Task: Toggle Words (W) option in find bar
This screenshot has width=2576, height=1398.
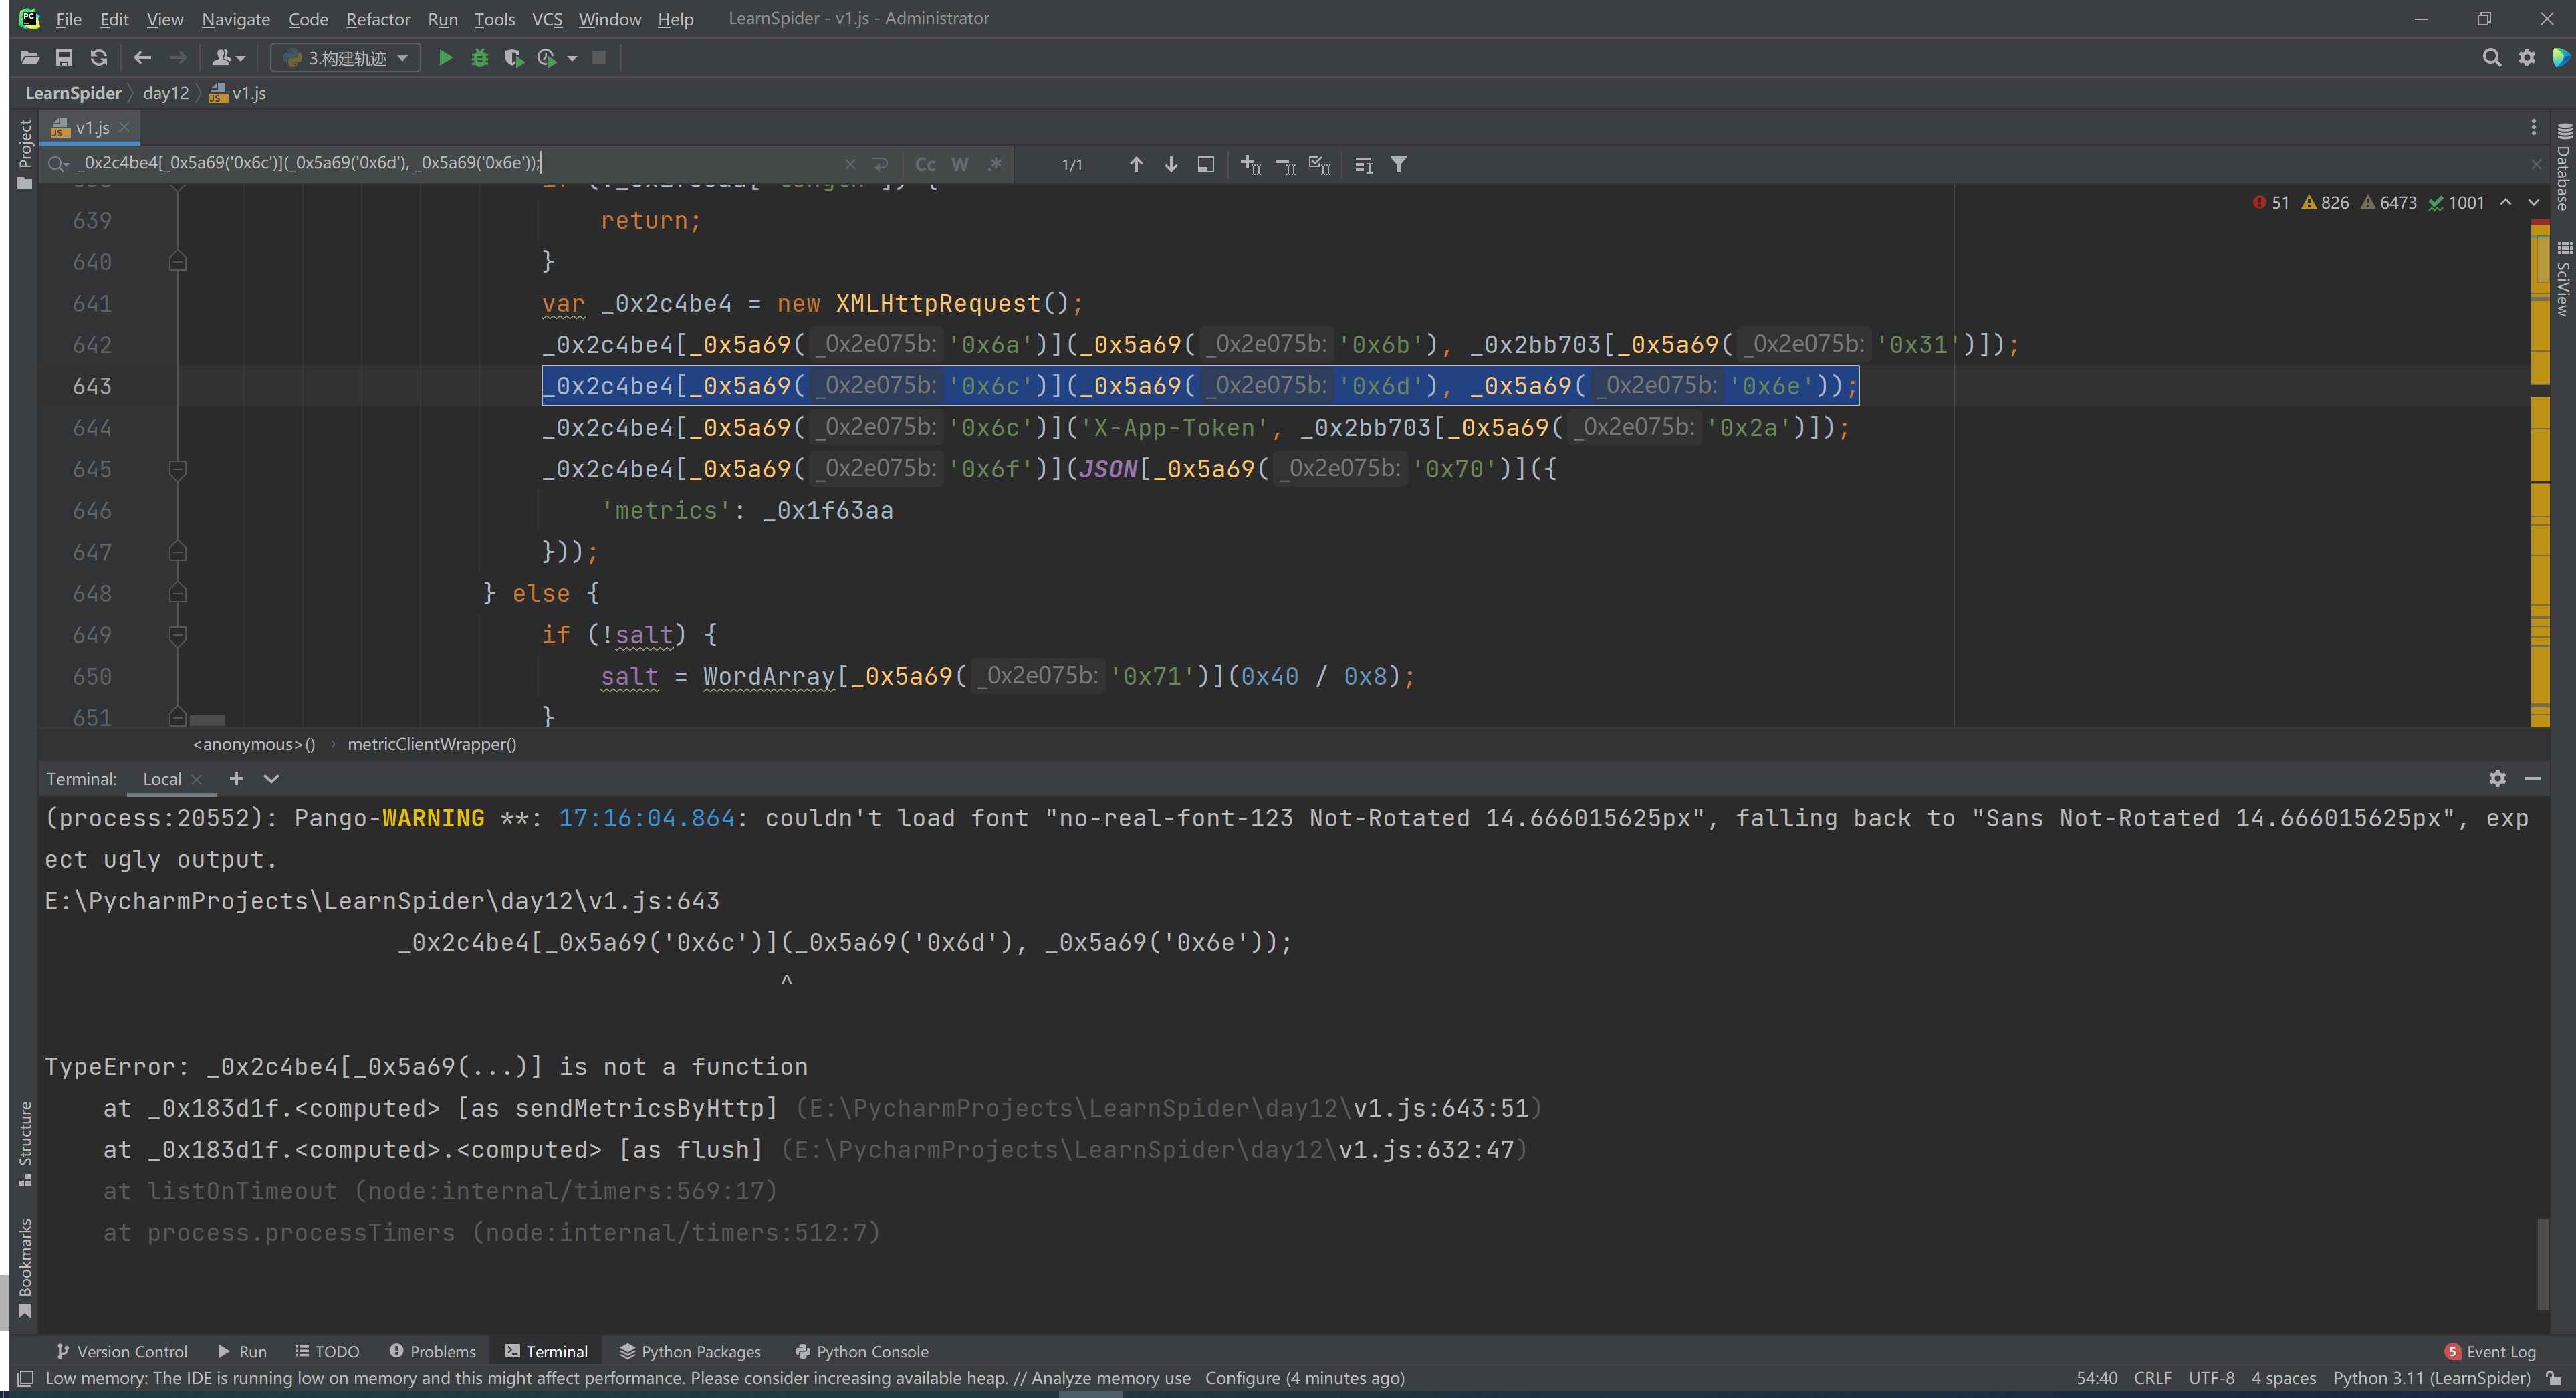Action: pos(960,164)
